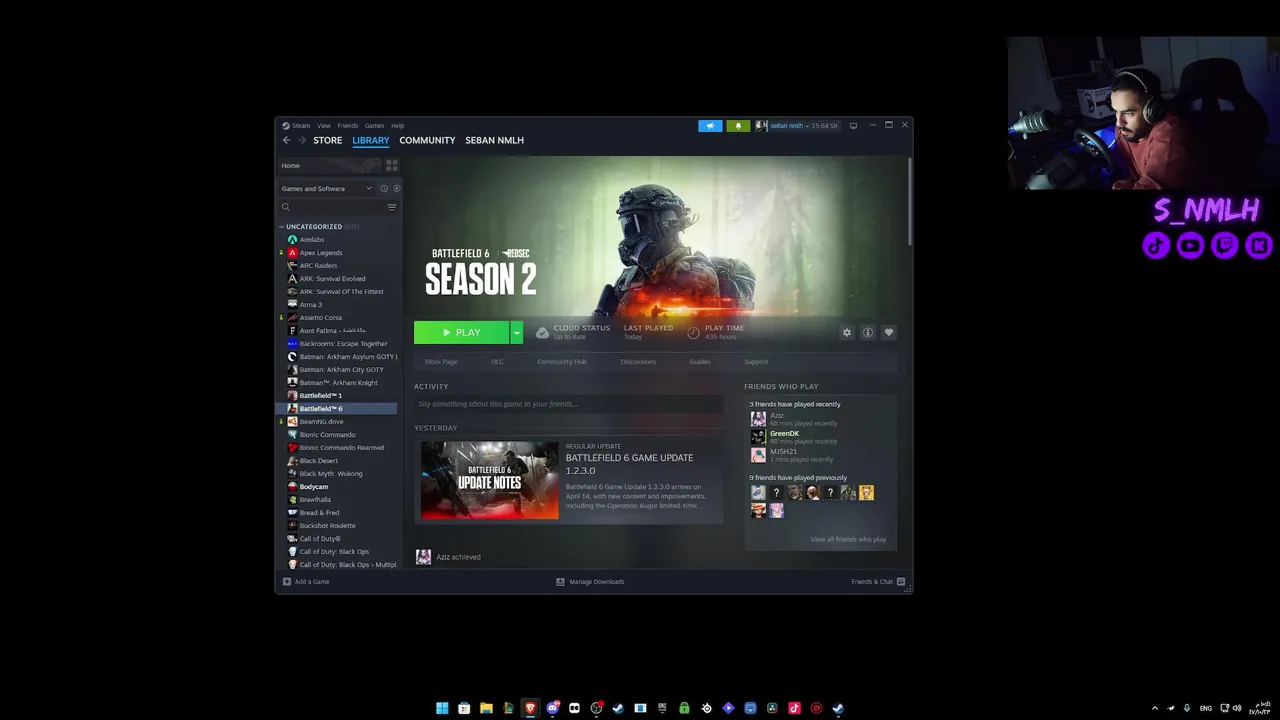1280x720 pixels.
Task: Click the activity say something input
Action: point(568,404)
